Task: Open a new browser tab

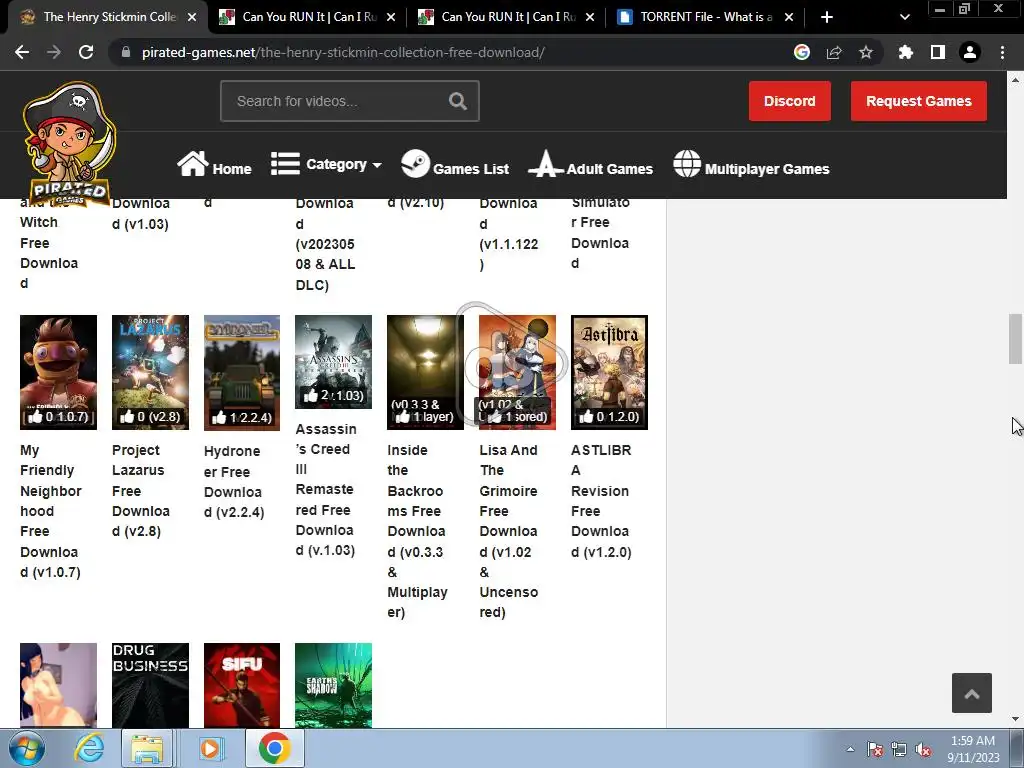Action: pyautogui.click(x=827, y=17)
